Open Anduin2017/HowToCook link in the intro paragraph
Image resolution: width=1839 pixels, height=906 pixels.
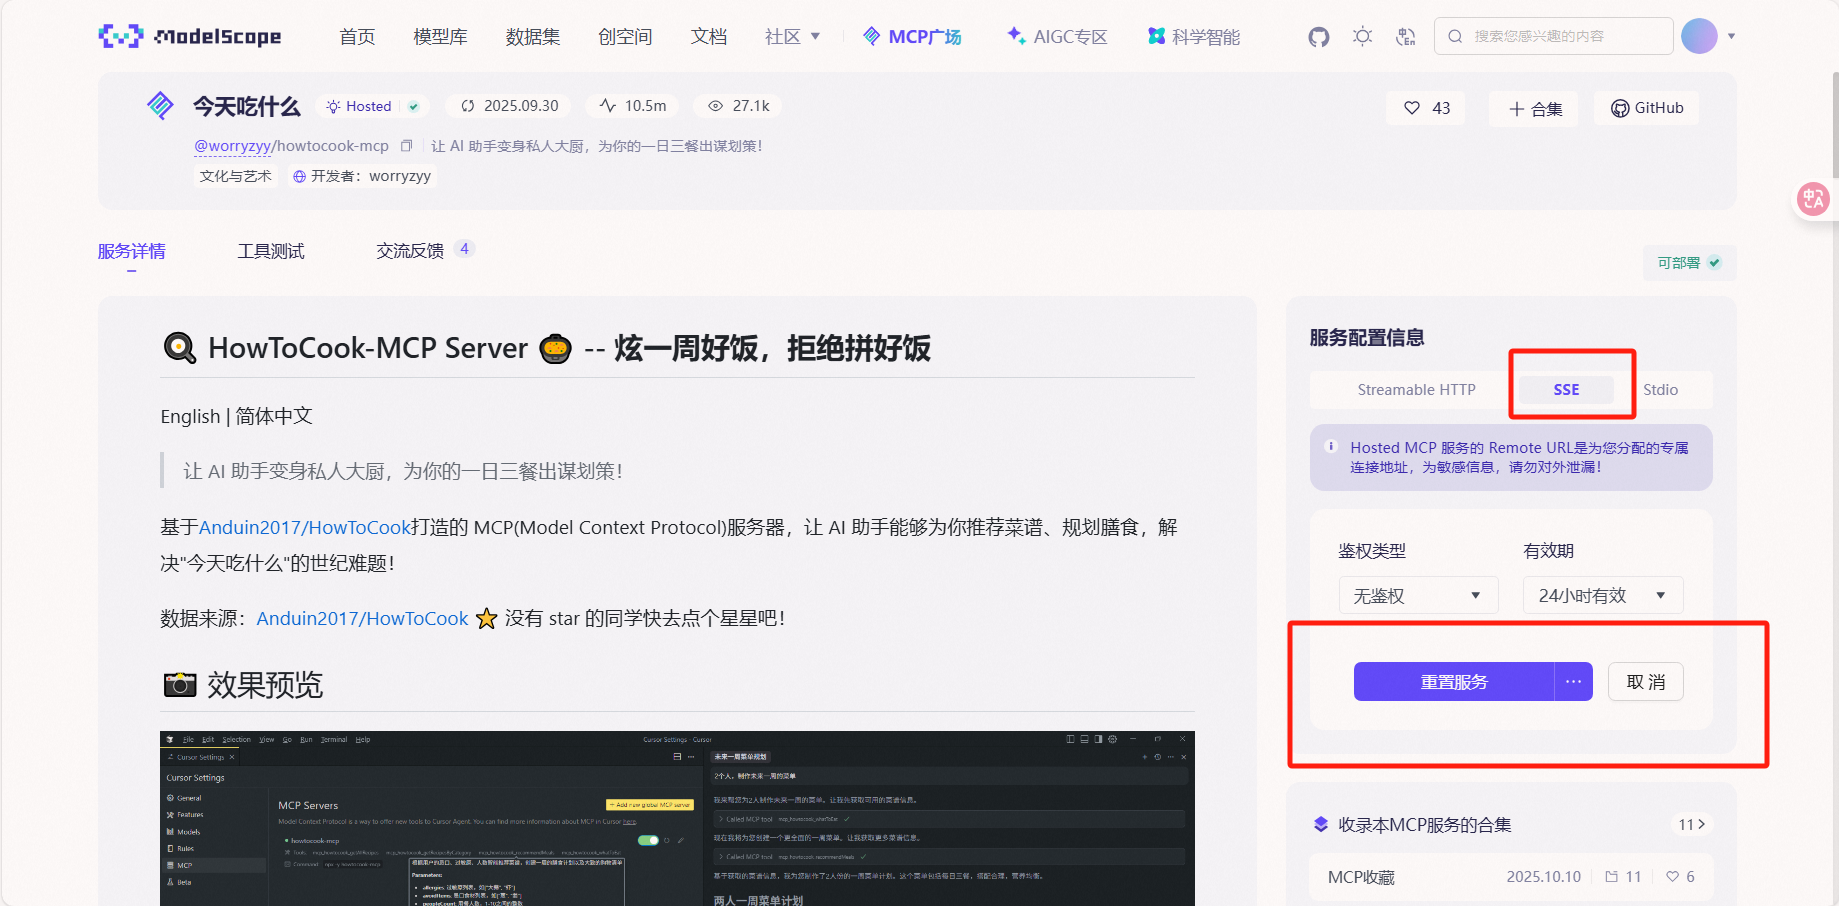pyautogui.click(x=305, y=527)
